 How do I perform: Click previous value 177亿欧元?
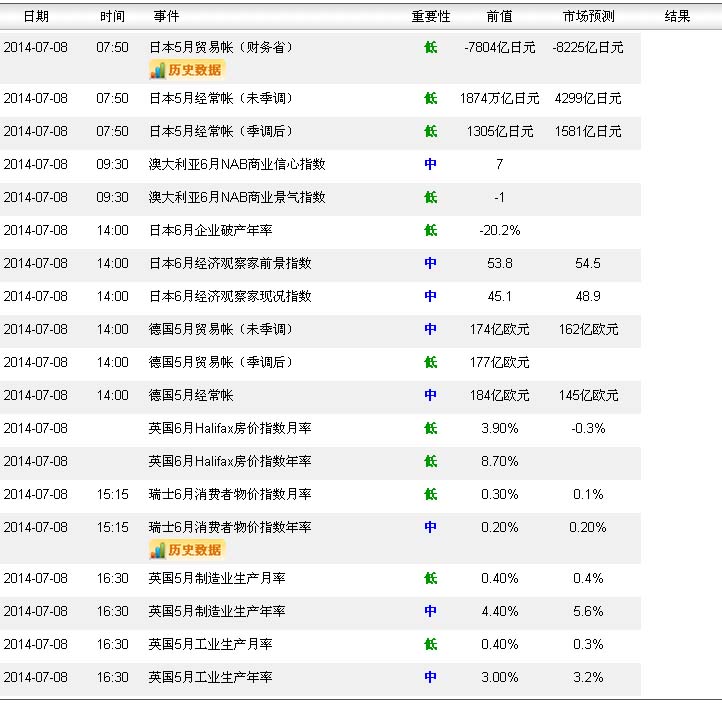tap(500, 362)
